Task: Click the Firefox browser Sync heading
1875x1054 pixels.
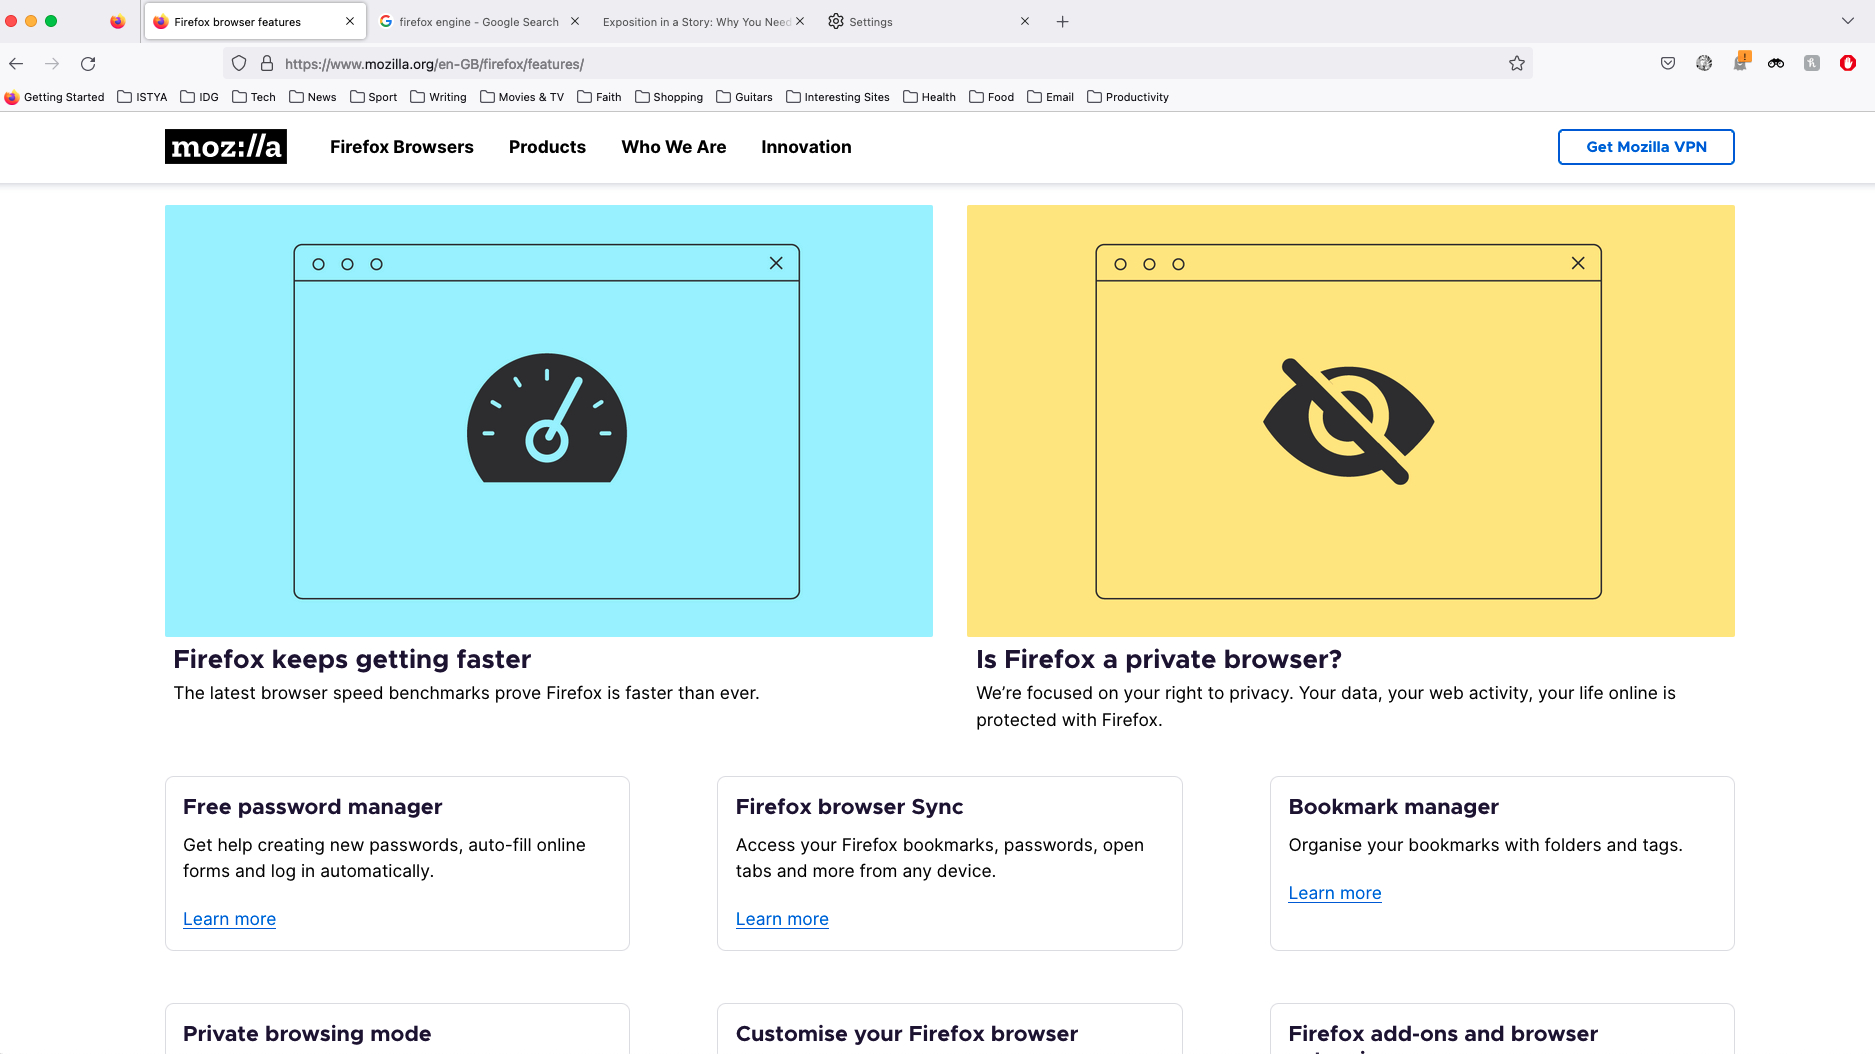Action: tap(849, 807)
